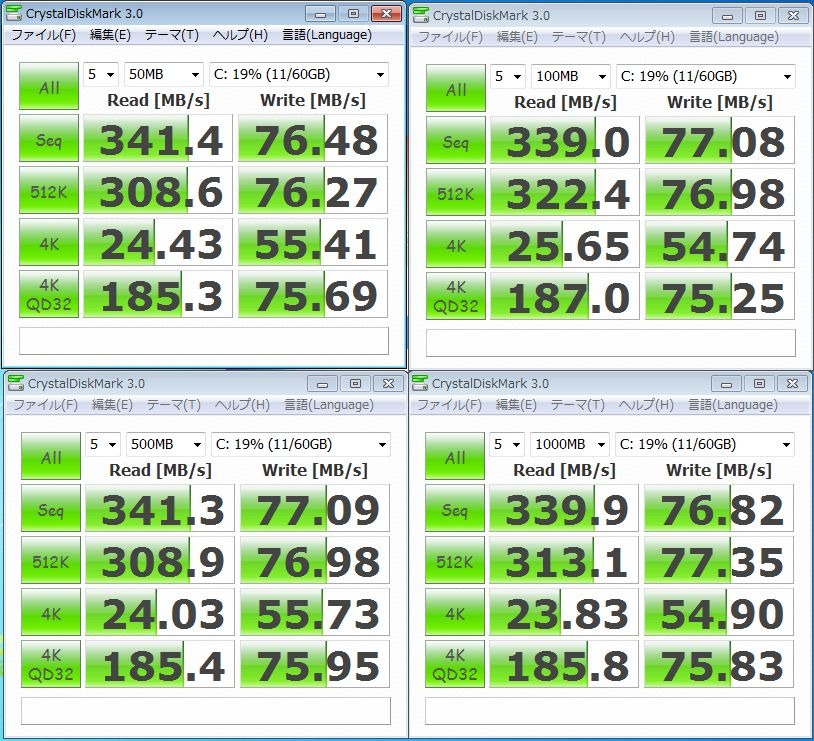The height and width of the screenshot is (741, 814).
Task: Open the test count dropdown in the 1000MB window
Action: (507, 444)
